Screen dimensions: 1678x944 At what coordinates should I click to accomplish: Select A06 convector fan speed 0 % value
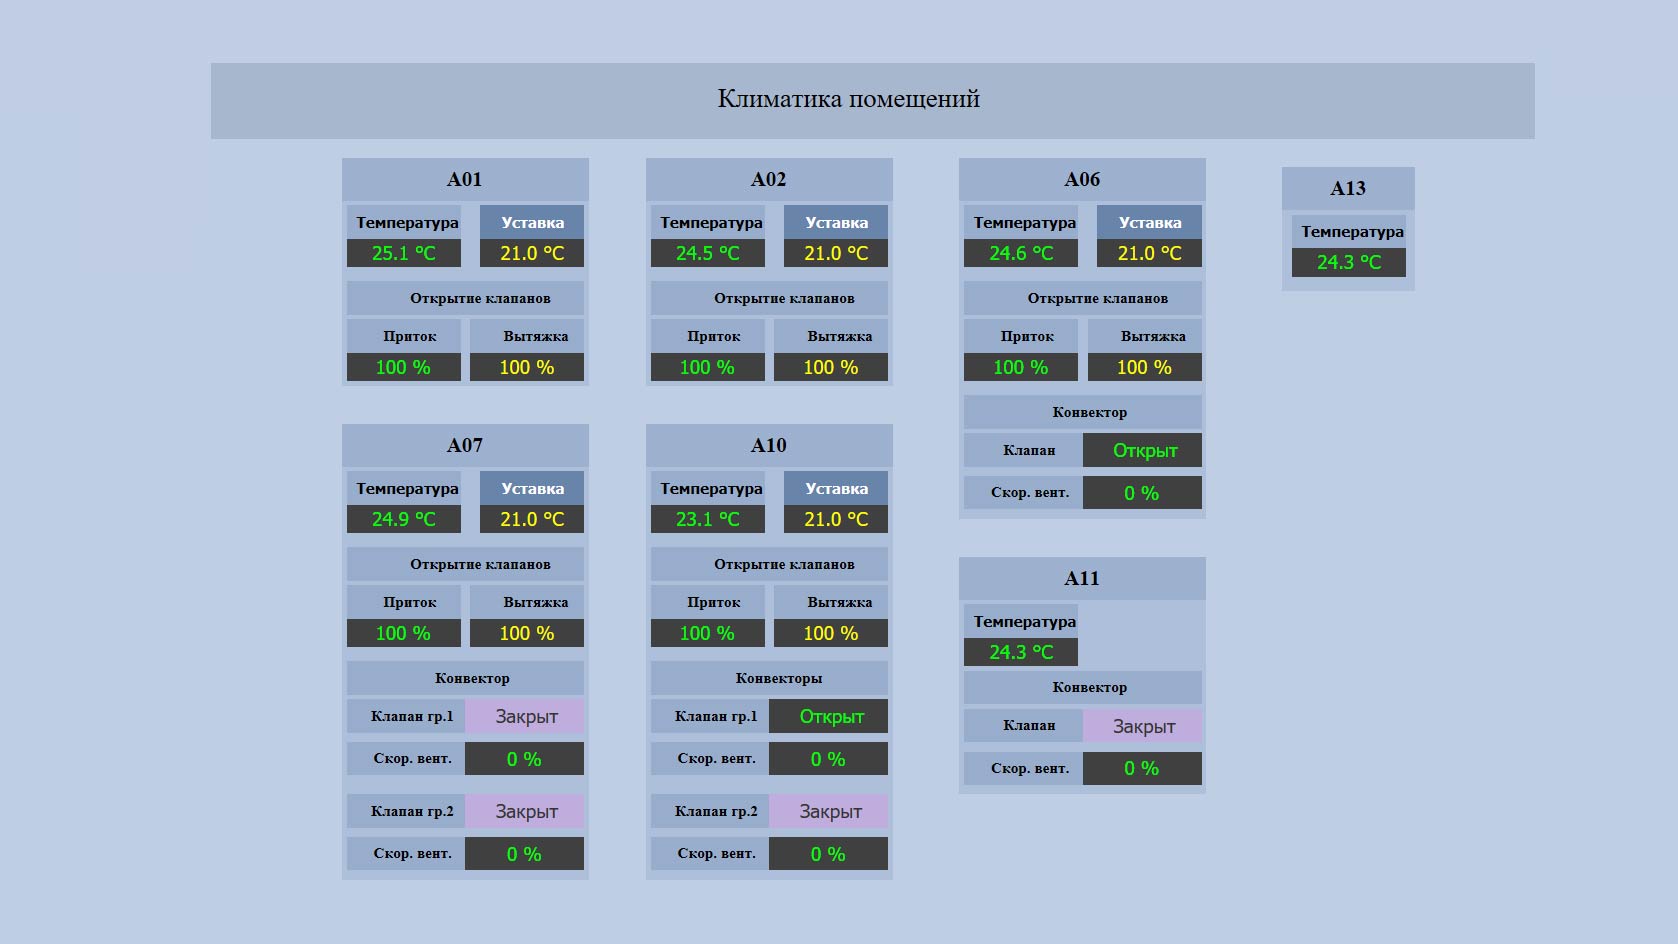pos(1142,493)
